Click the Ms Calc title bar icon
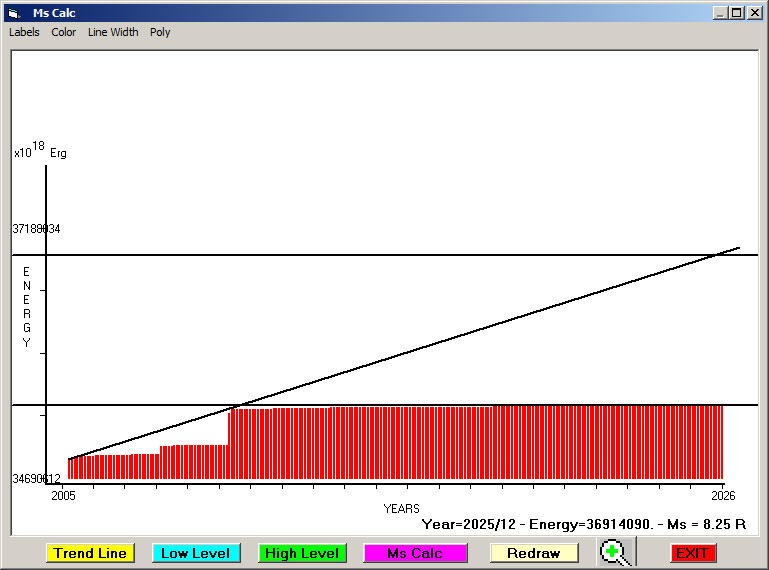Screen dimensions: 769x570 coord(14,13)
